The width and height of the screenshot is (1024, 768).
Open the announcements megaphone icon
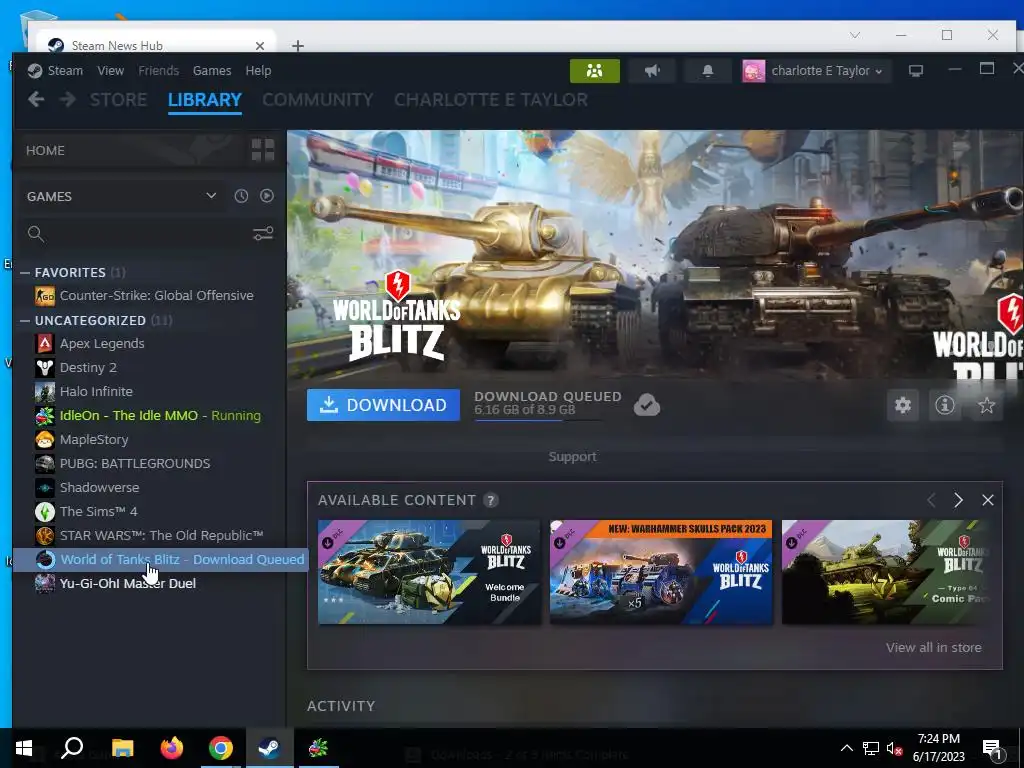pos(652,71)
